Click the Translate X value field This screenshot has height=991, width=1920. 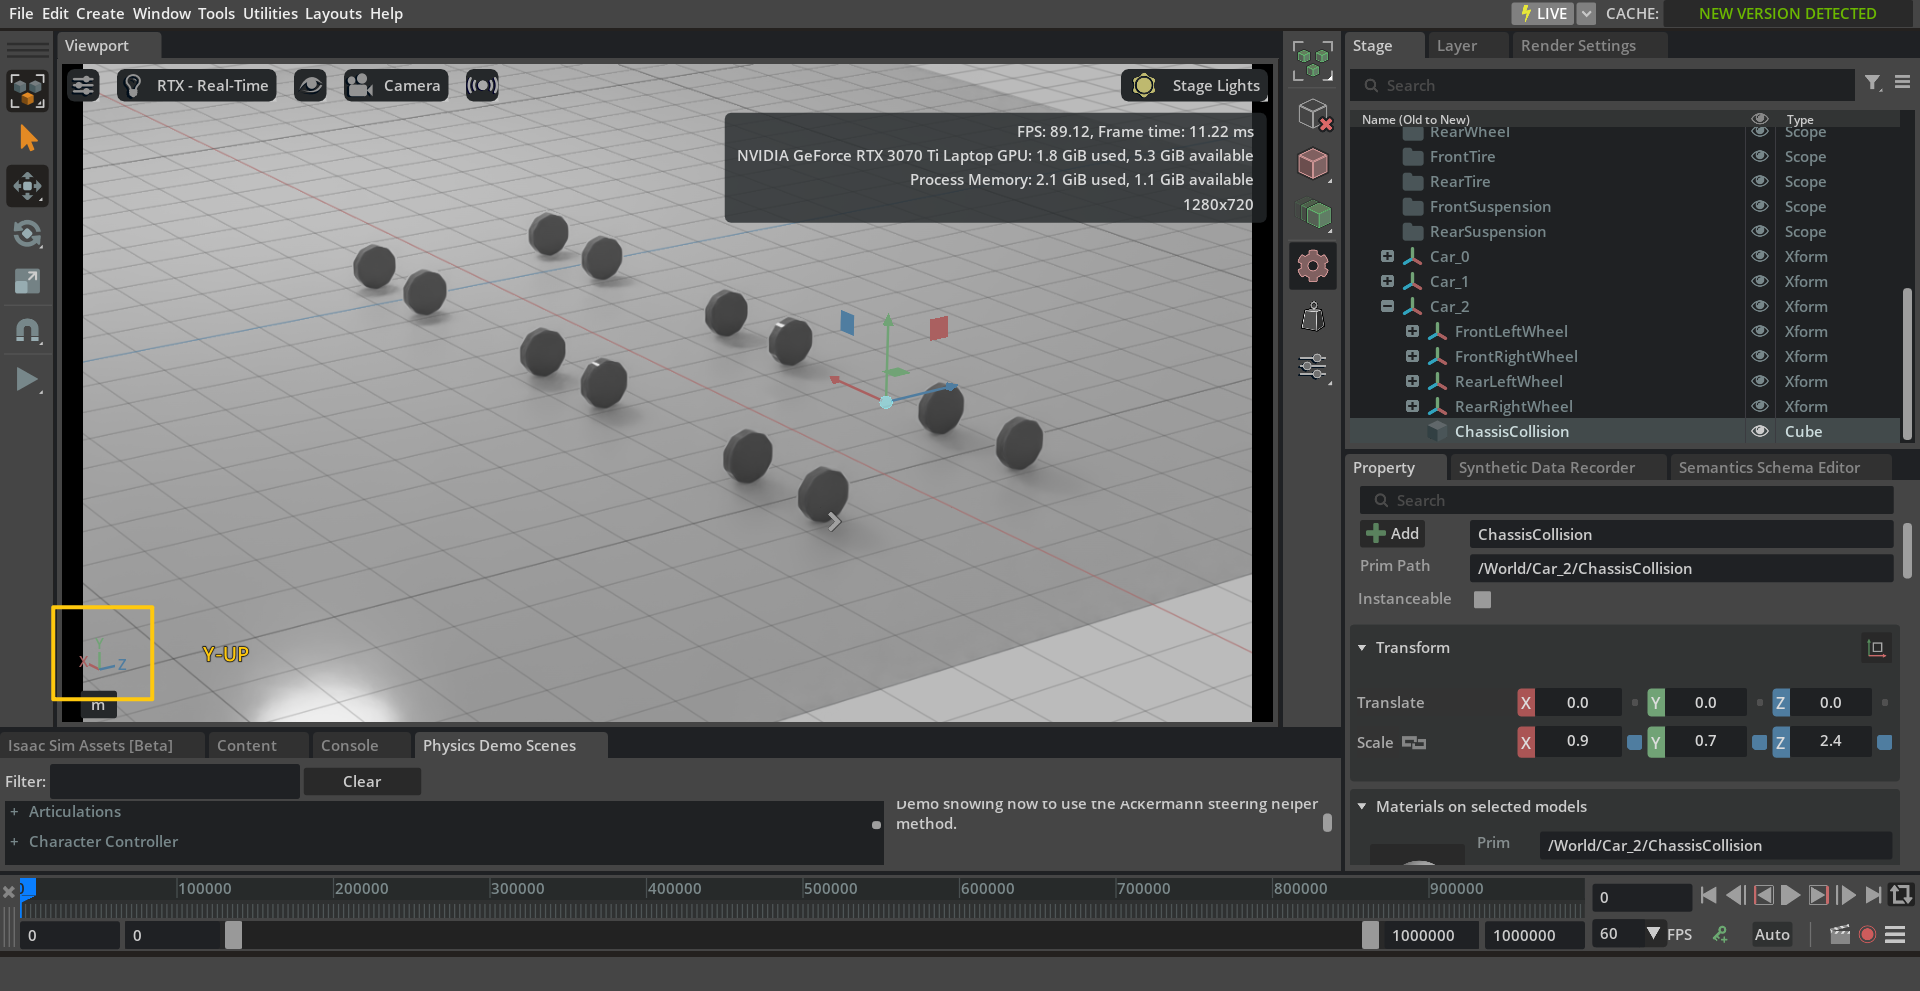coord(1577,703)
